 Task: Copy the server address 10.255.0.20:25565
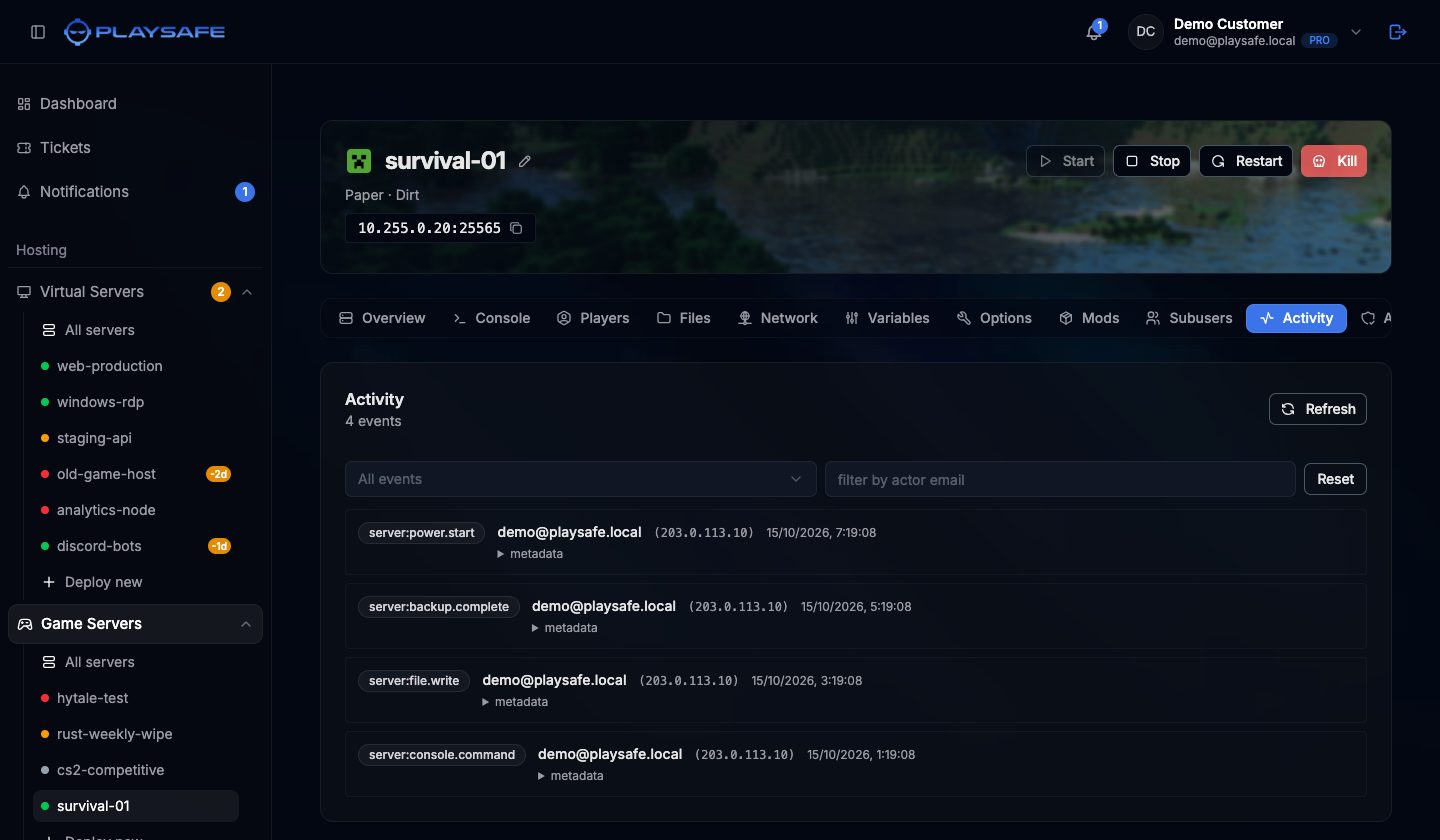[516, 228]
